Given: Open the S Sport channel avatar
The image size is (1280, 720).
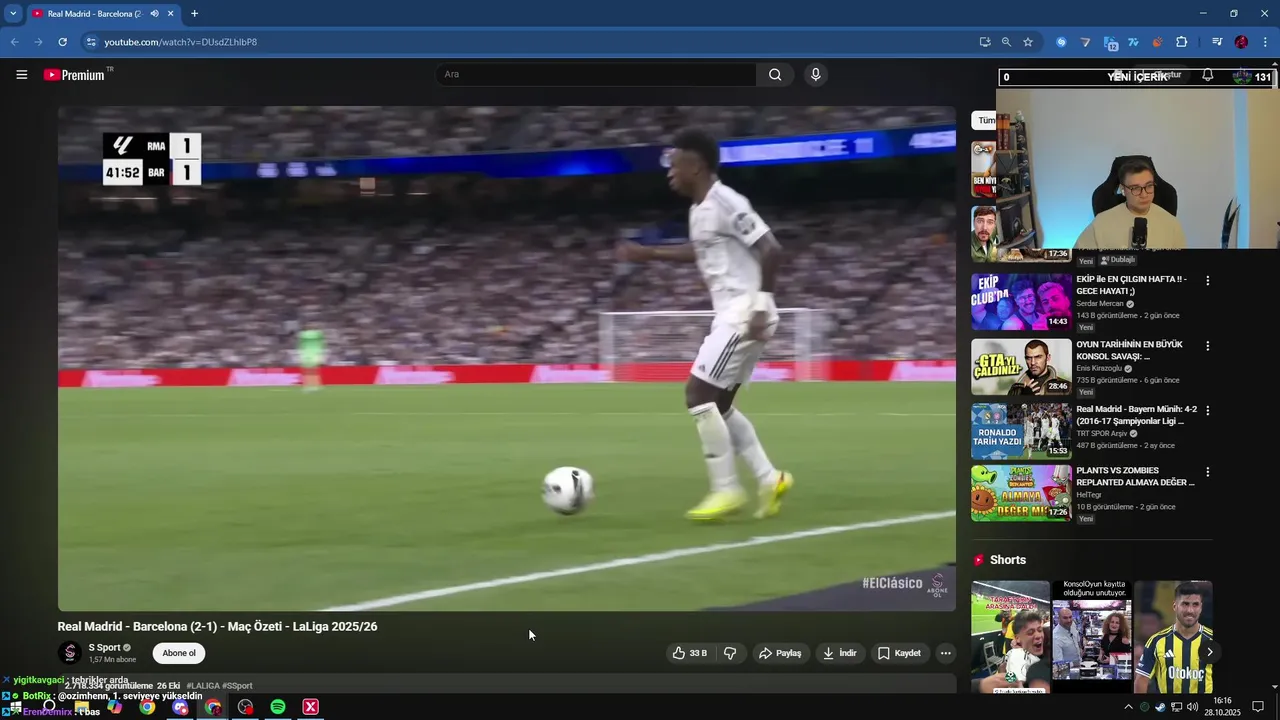Looking at the screenshot, I should [x=69, y=653].
